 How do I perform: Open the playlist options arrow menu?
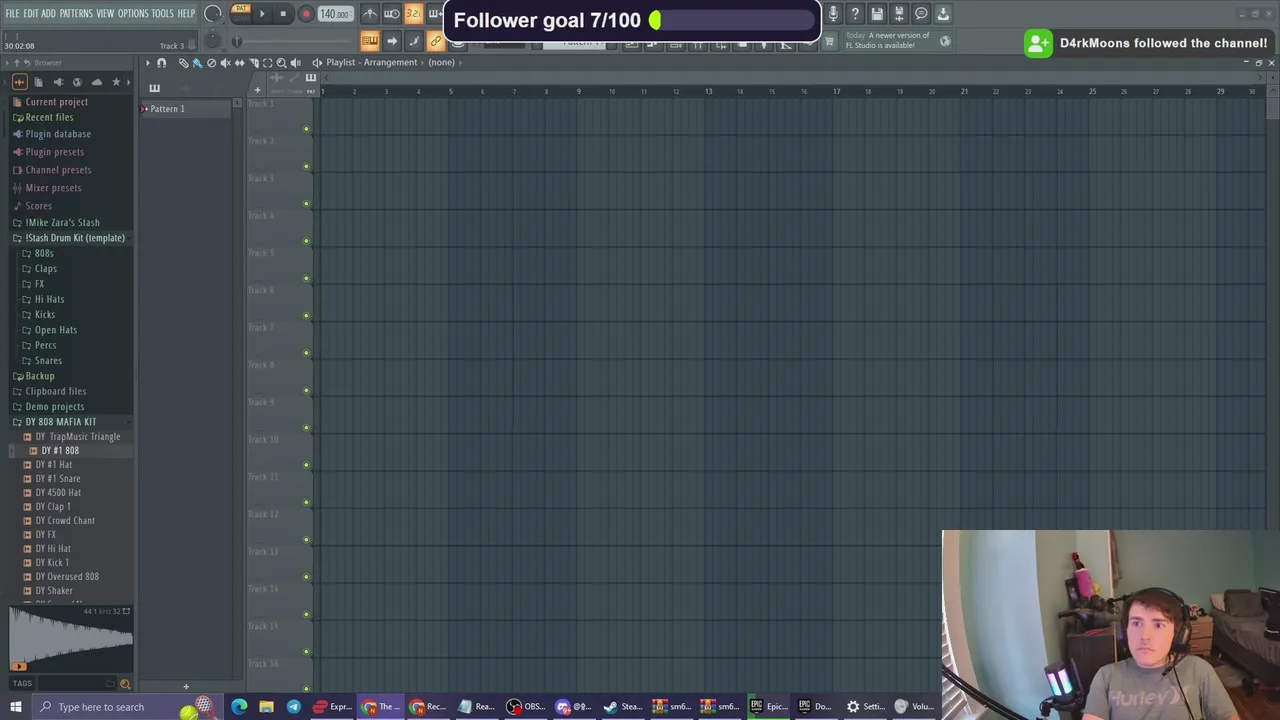point(147,62)
